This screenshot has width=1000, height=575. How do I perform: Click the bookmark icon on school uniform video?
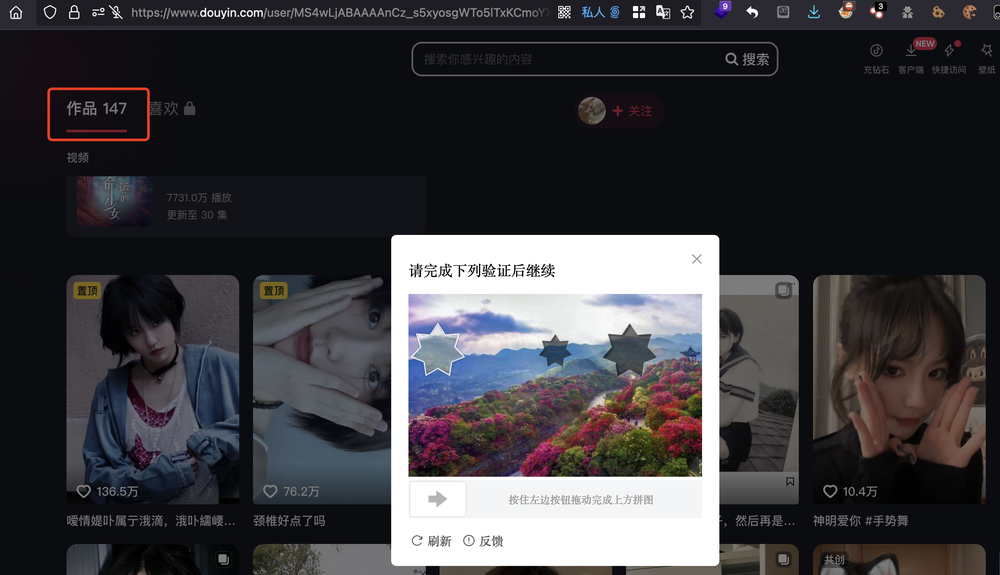tap(790, 481)
